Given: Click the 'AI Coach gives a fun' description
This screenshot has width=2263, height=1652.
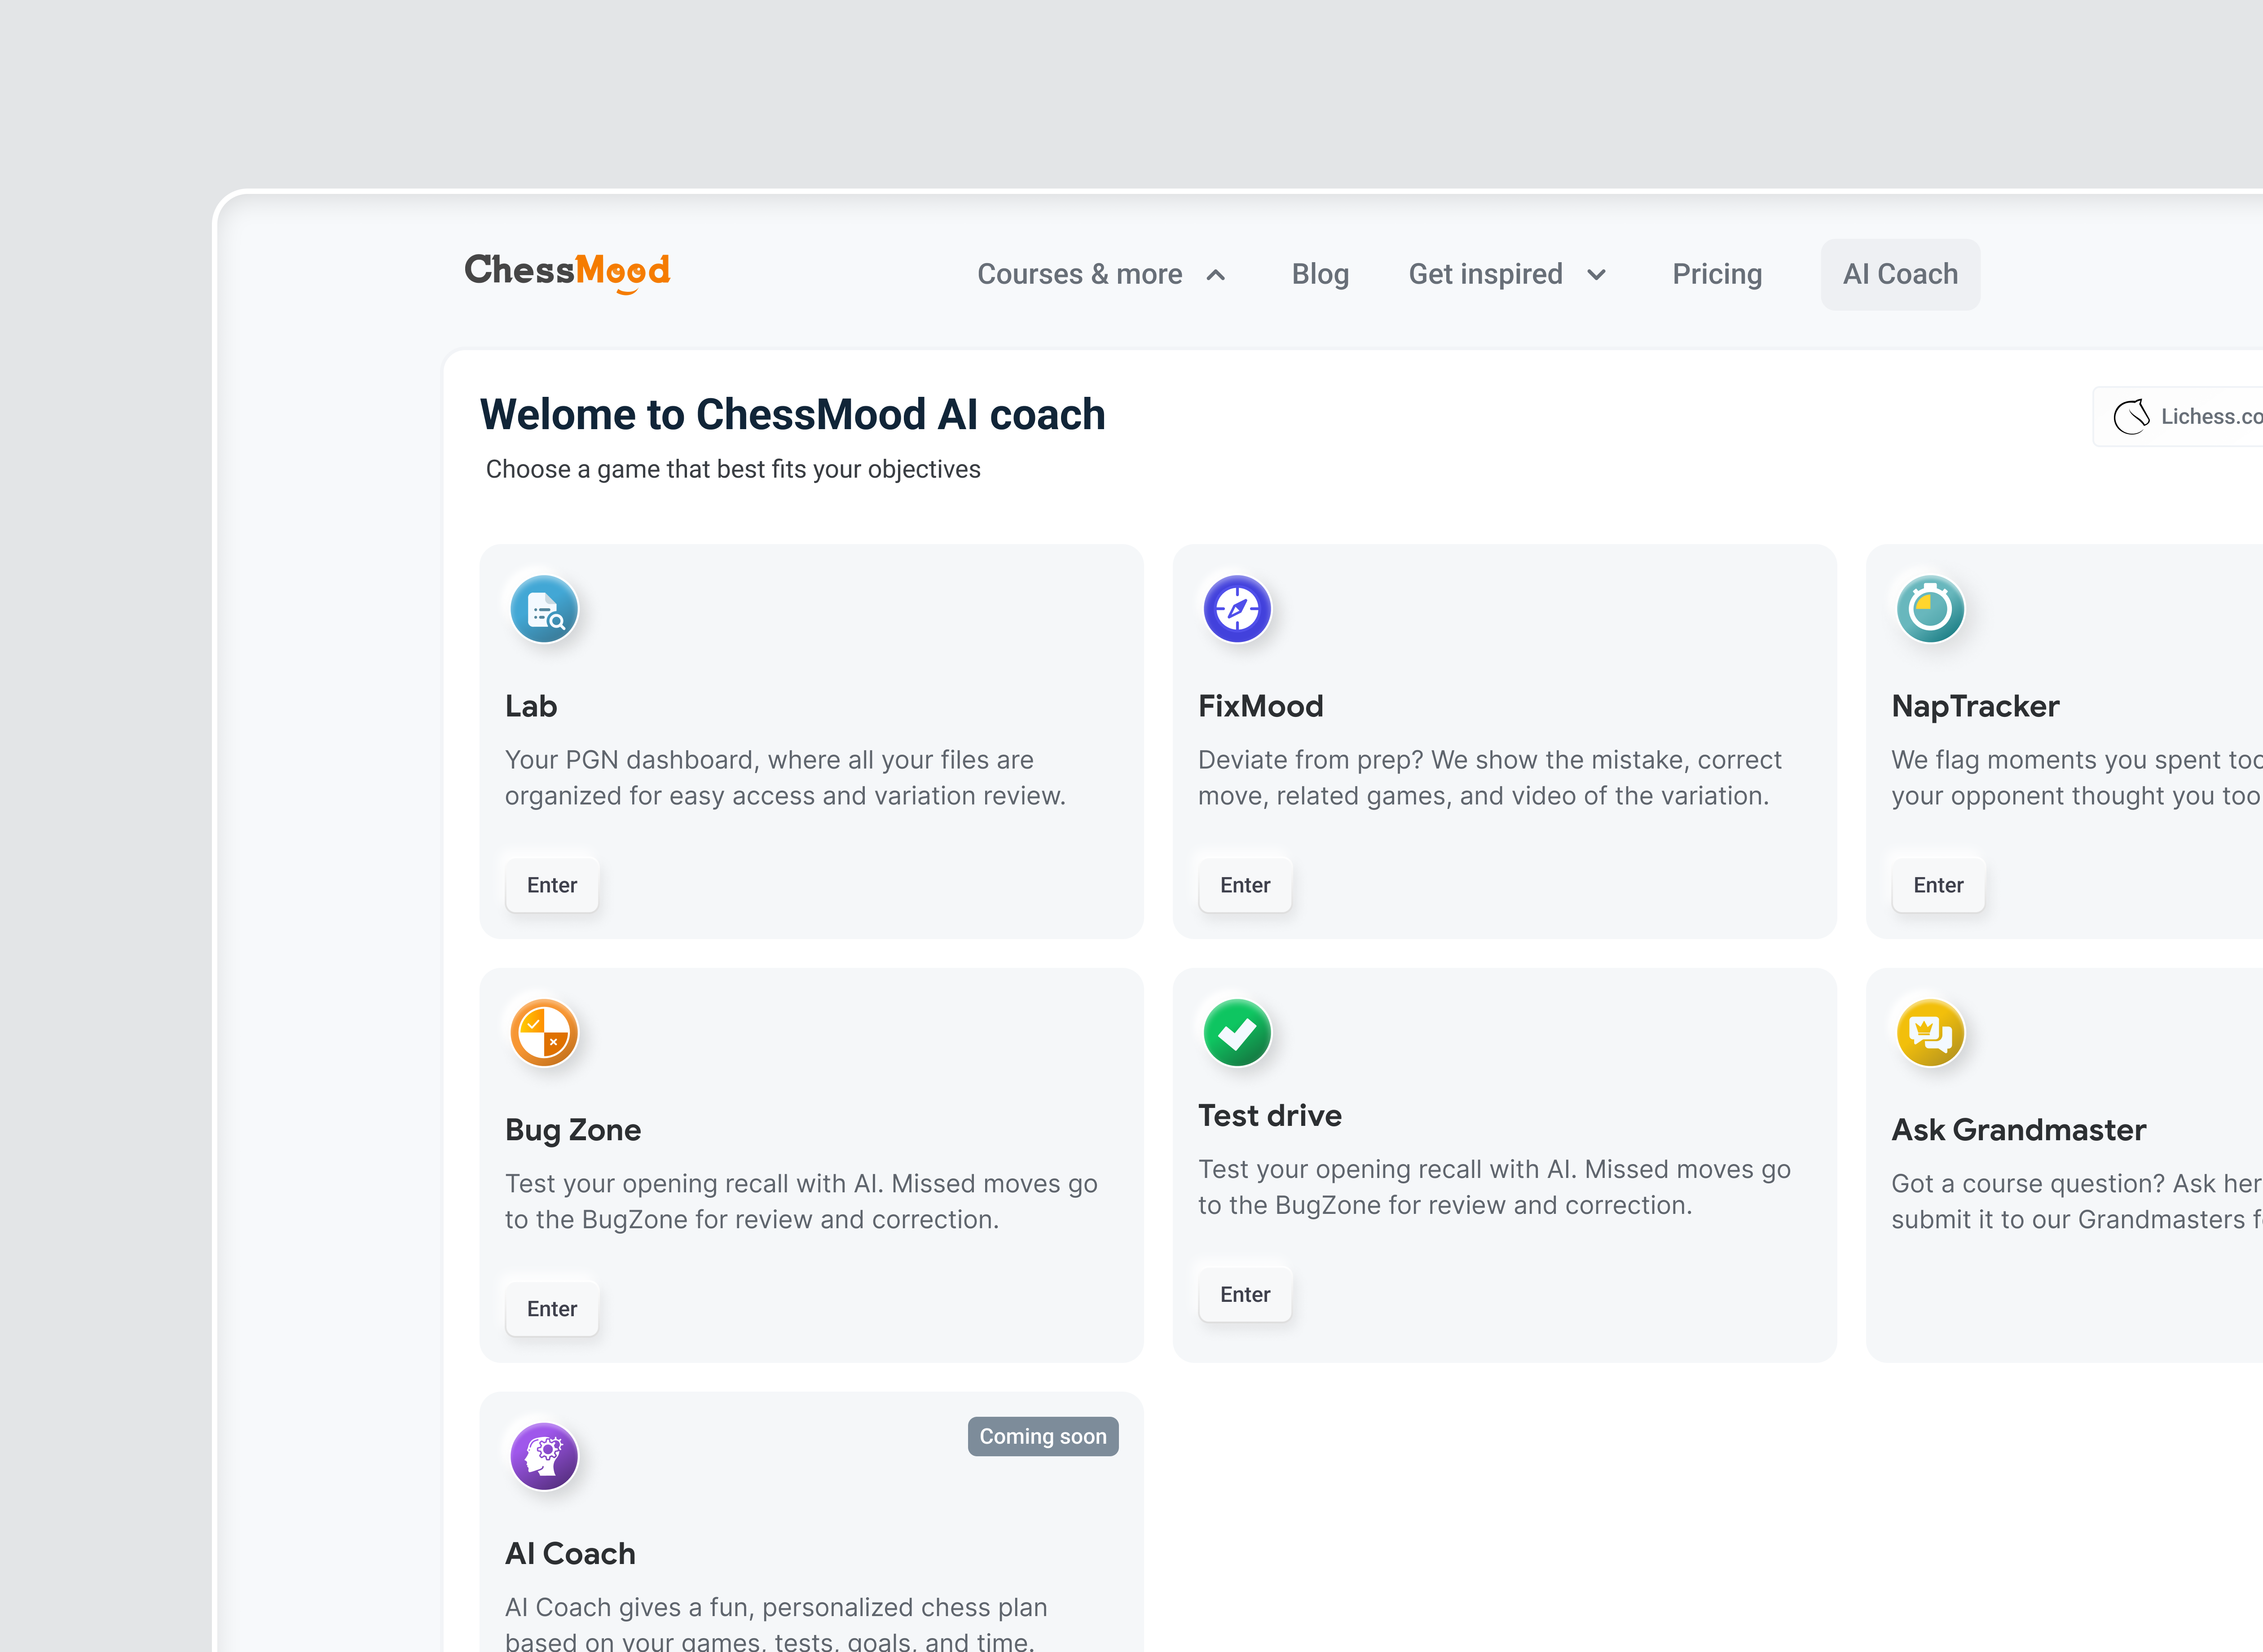Looking at the screenshot, I should [776, 1622].
